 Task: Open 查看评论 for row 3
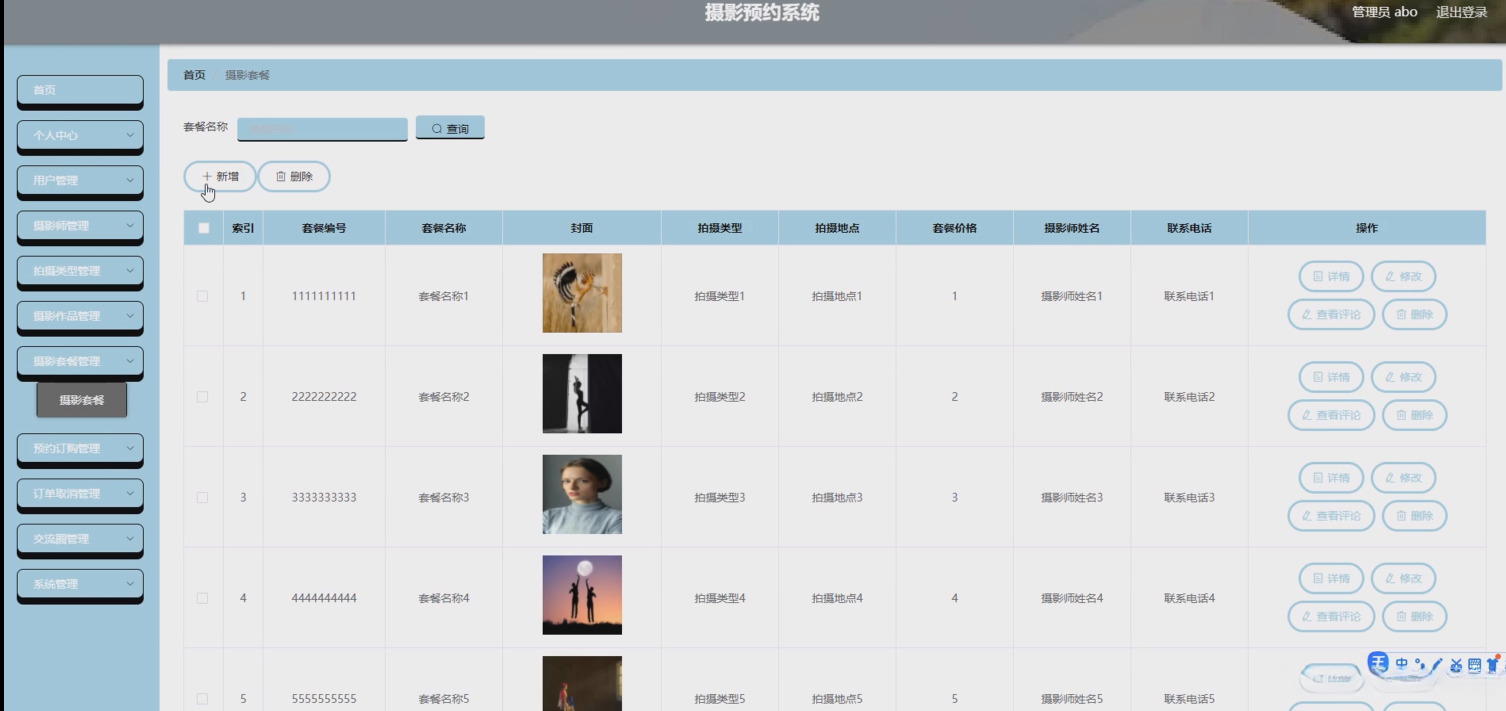1331,516
